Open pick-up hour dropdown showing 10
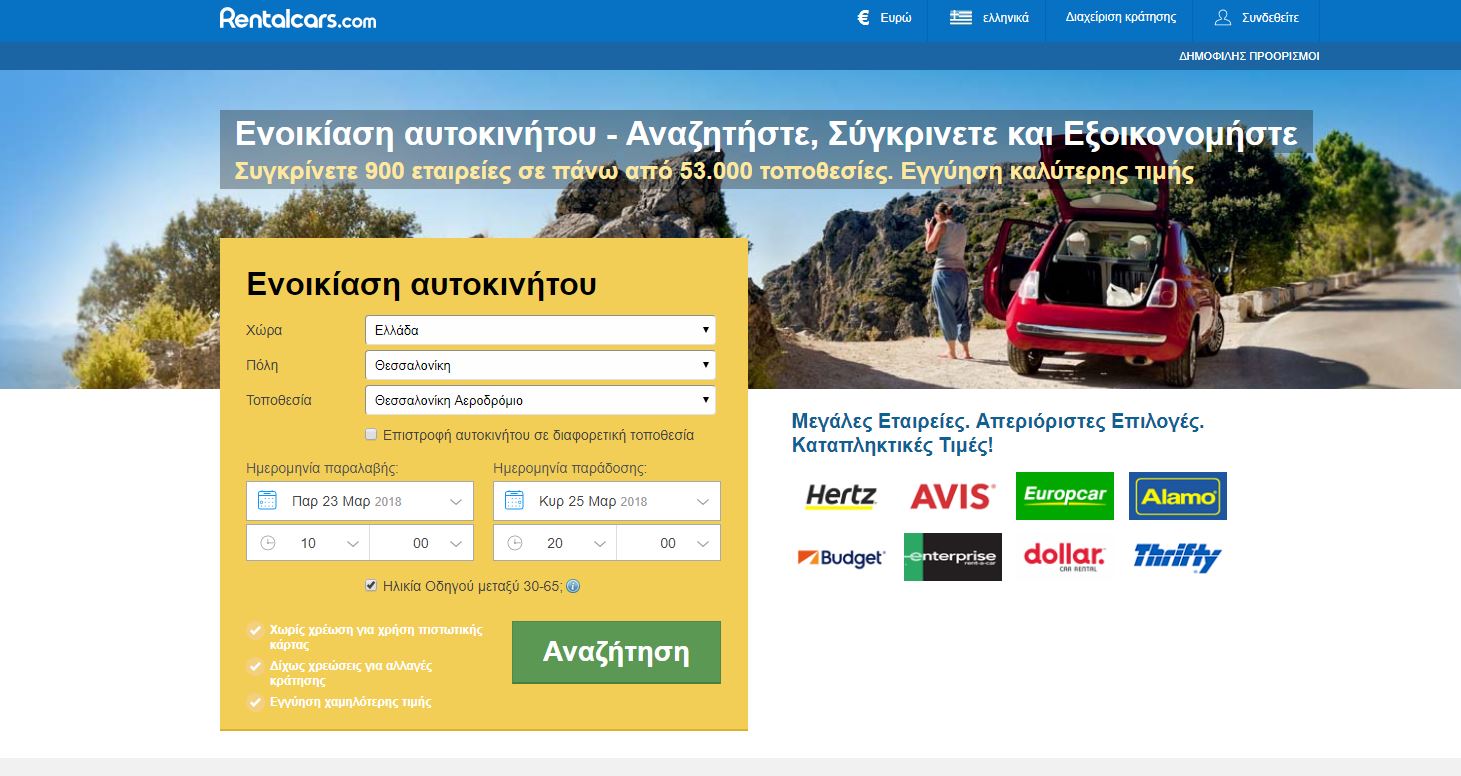This screenshot has width=1461, height=776. click(x=308, y=543)
